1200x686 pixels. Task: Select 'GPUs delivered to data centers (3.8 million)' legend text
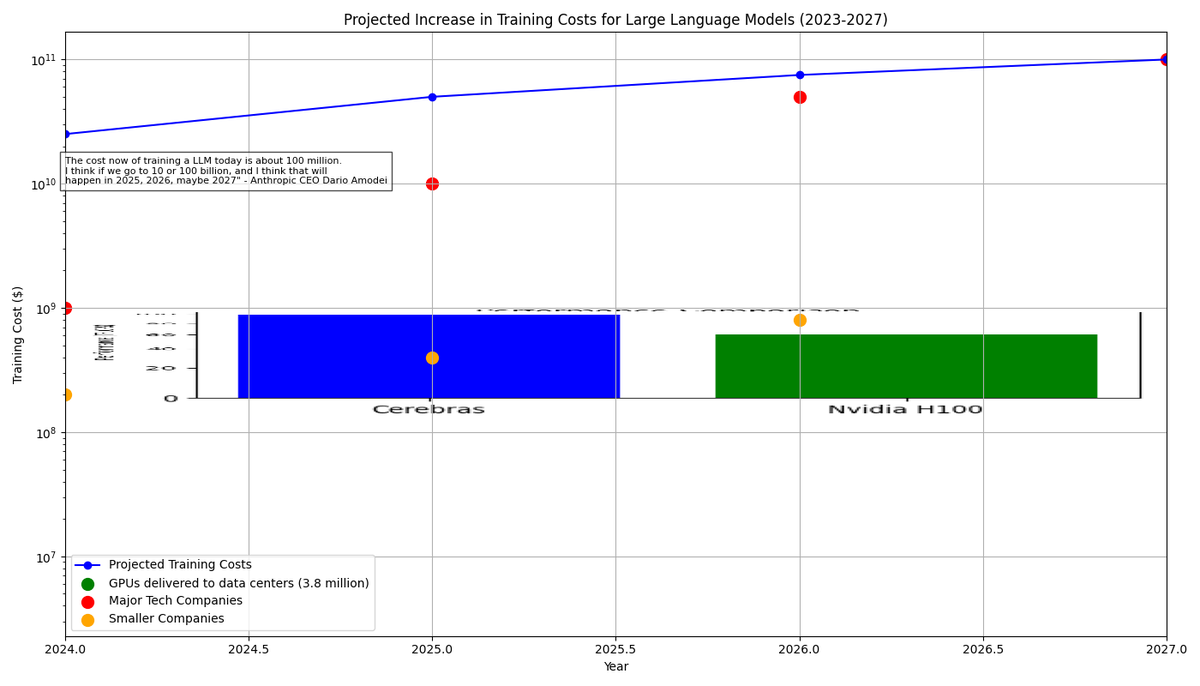(x=239, y=583)
